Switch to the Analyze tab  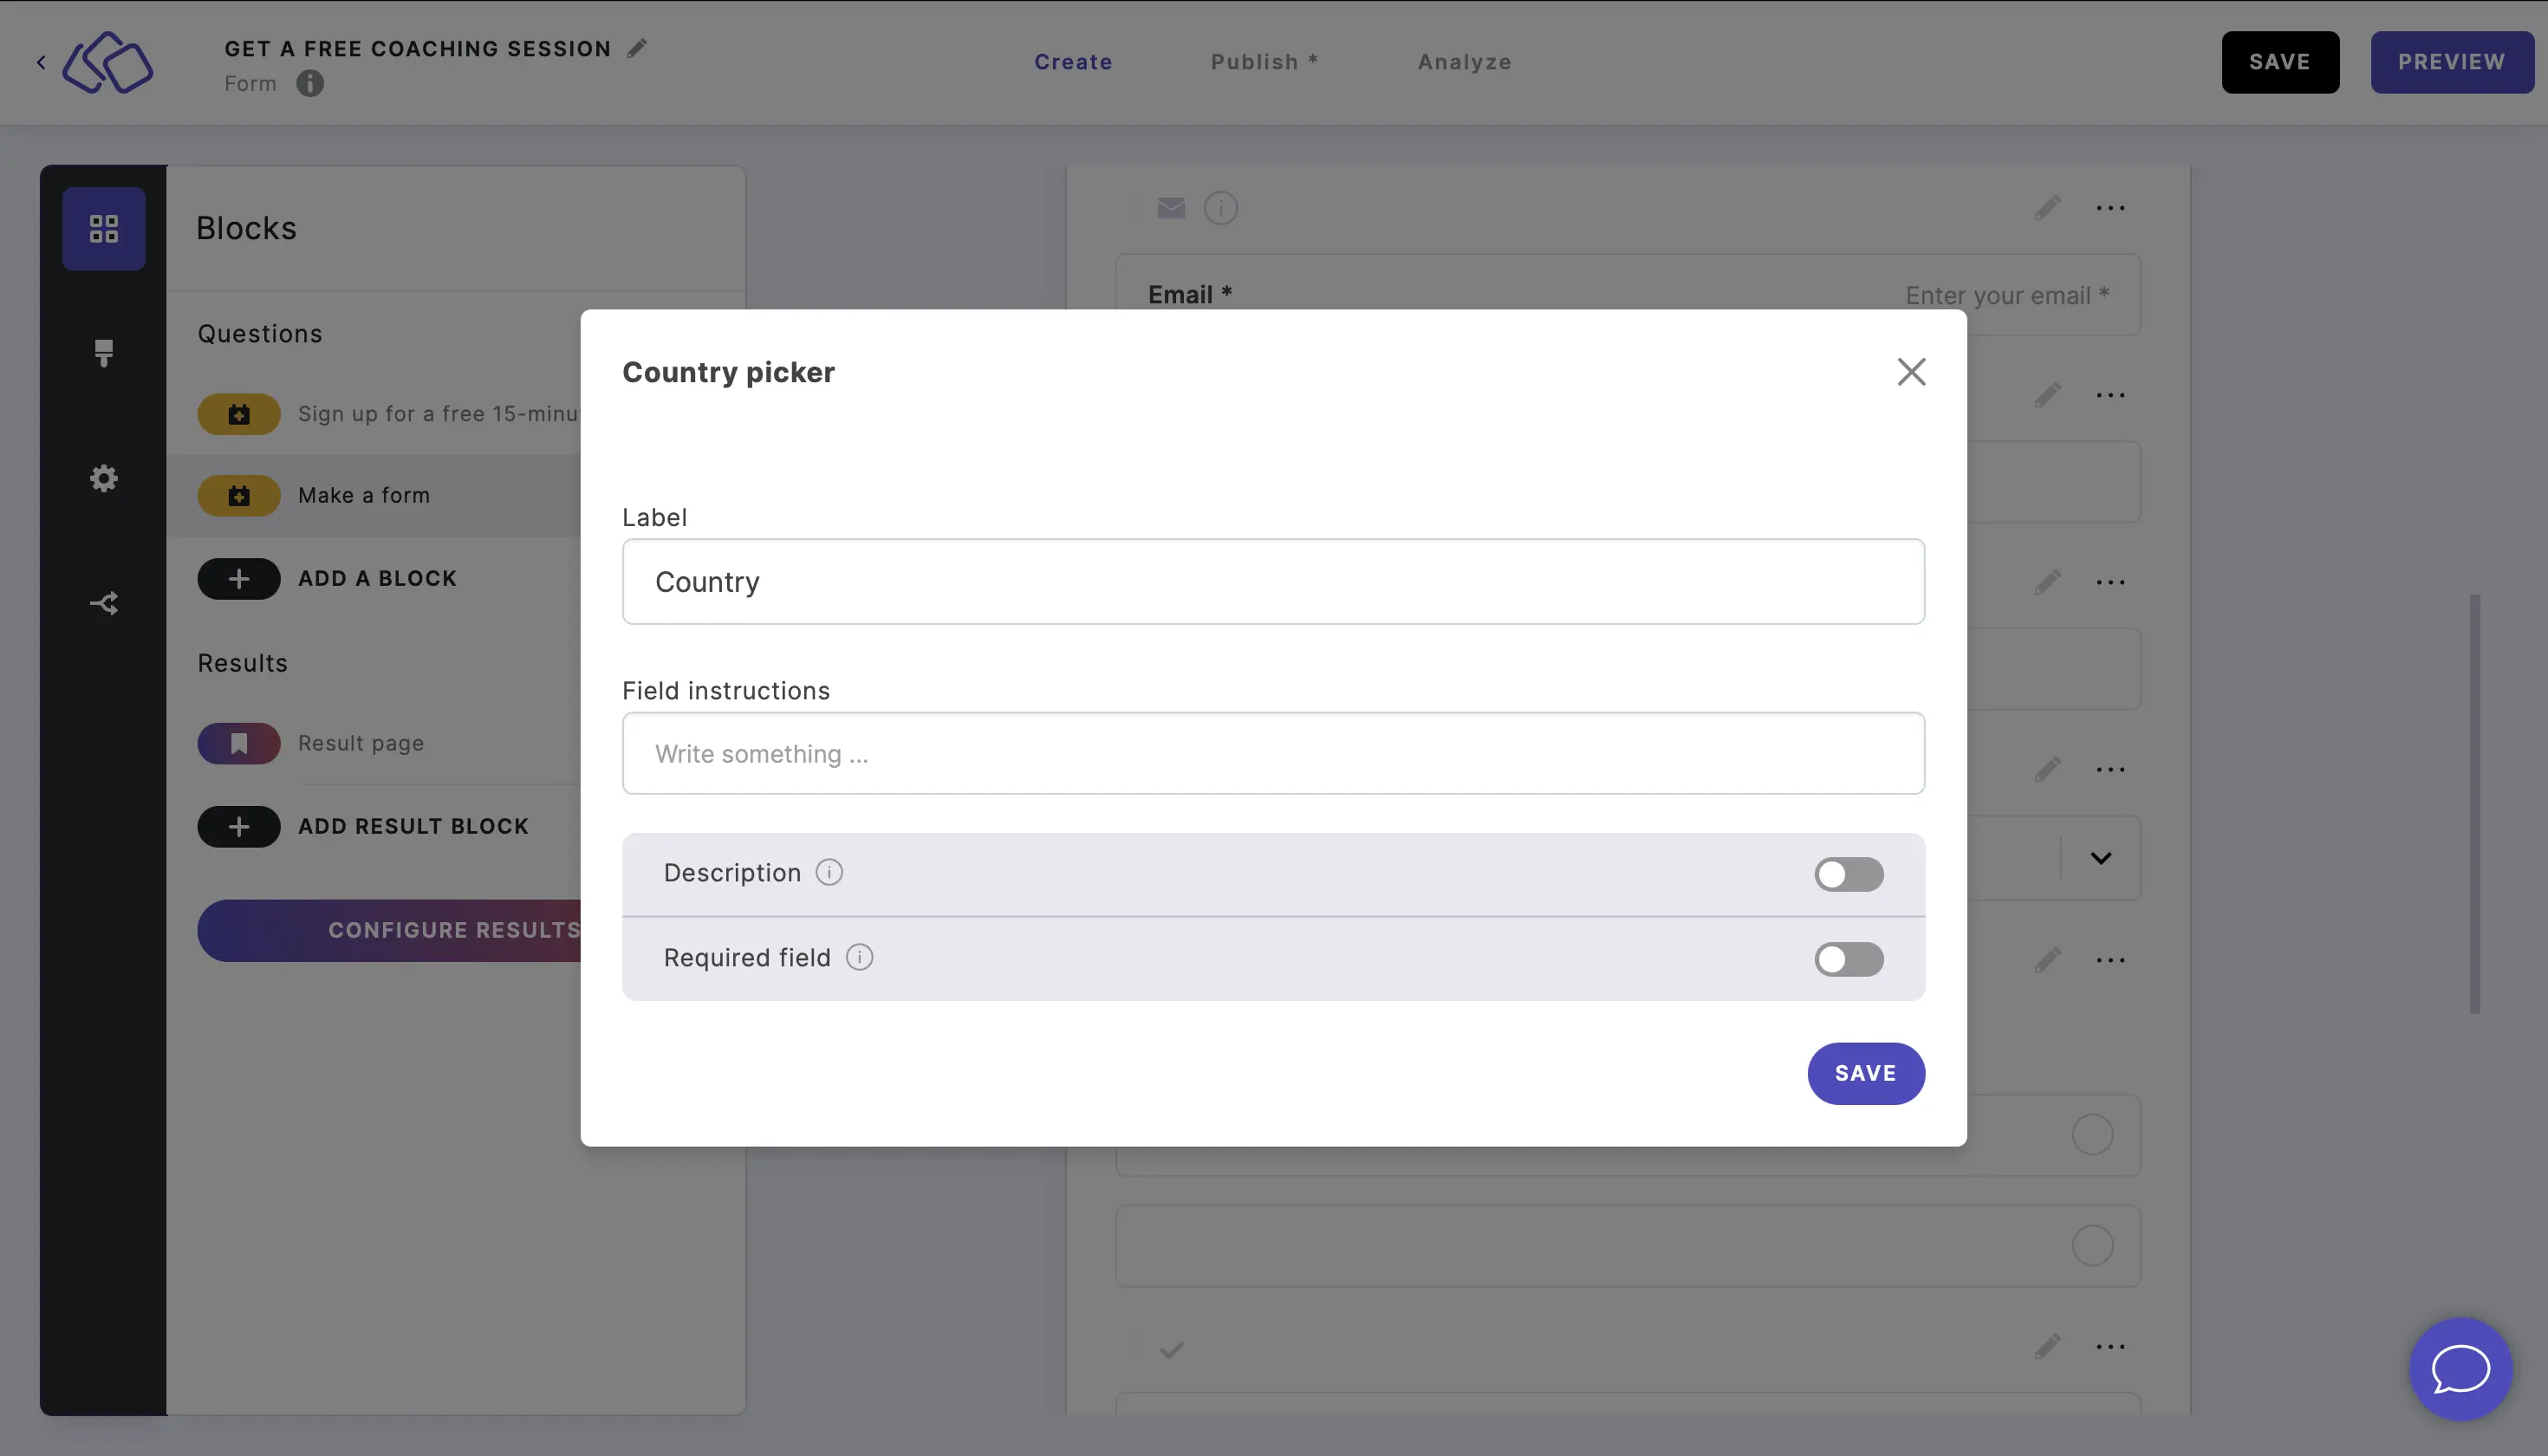coord(1464,62)
